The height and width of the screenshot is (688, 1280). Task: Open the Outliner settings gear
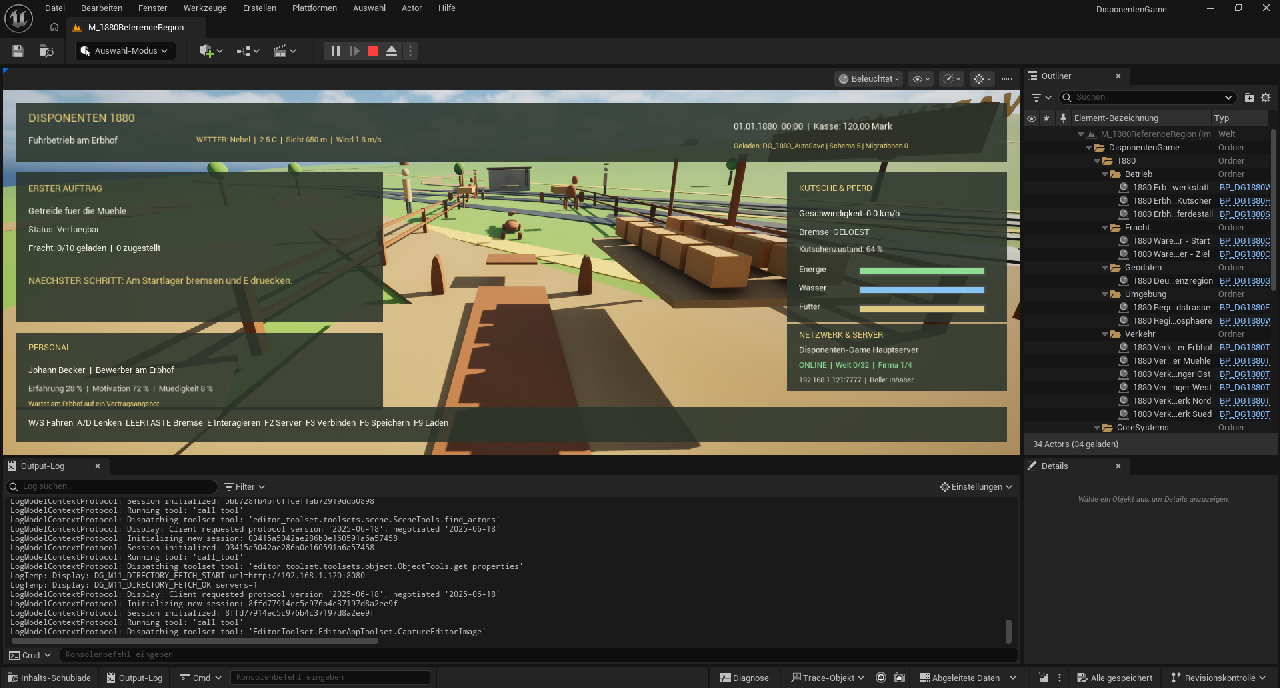(1266, 97)
